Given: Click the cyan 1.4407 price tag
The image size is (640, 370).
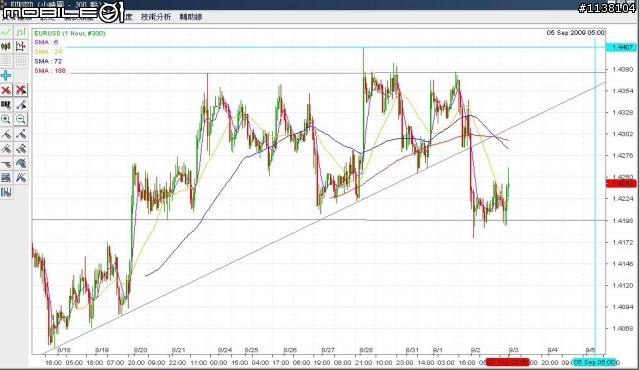Looking at the screenshot, I should click(x=622, y=47).
